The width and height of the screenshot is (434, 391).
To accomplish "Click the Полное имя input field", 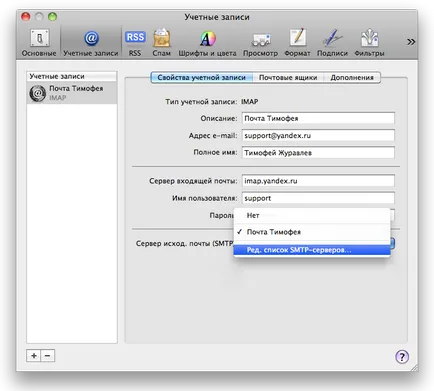I will pos(318,153).
